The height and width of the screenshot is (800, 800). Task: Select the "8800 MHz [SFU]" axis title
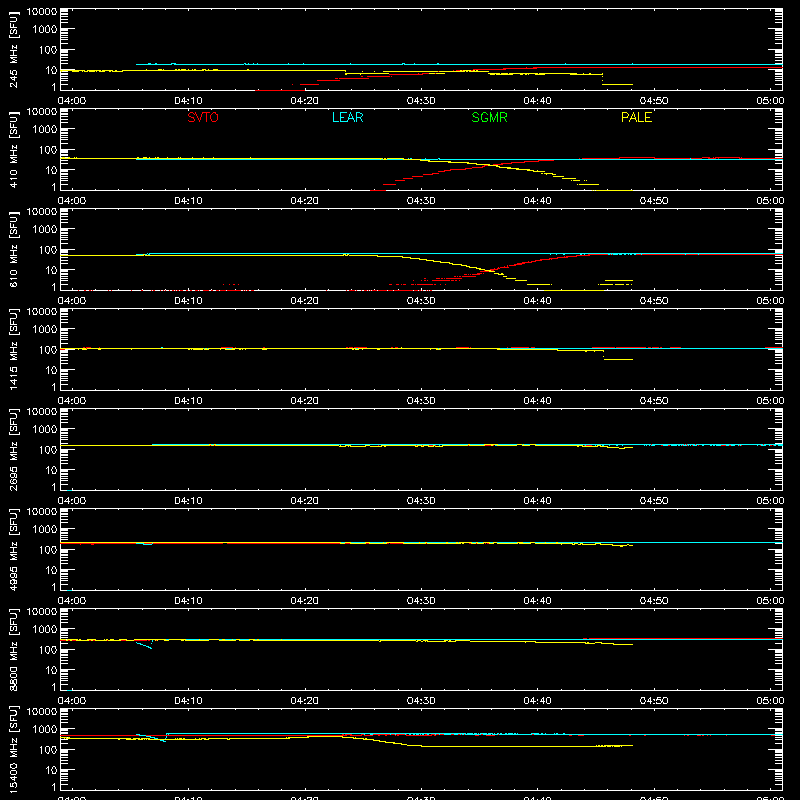pyautogui.click(x=13, y=649)
